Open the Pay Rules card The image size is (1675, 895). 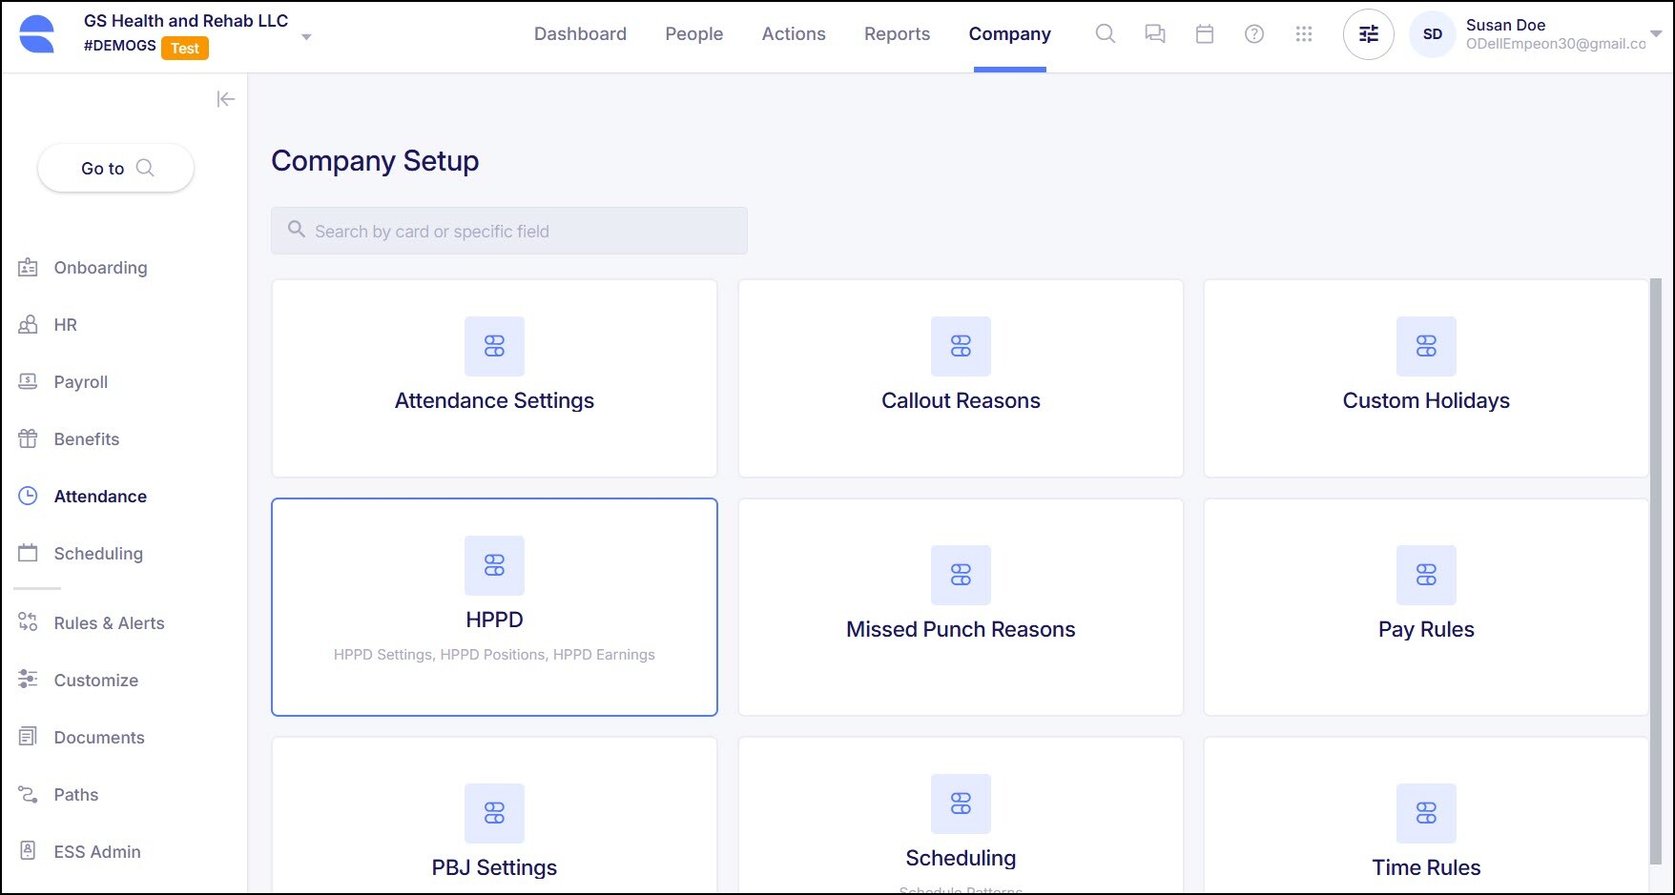click(1425, 607)
